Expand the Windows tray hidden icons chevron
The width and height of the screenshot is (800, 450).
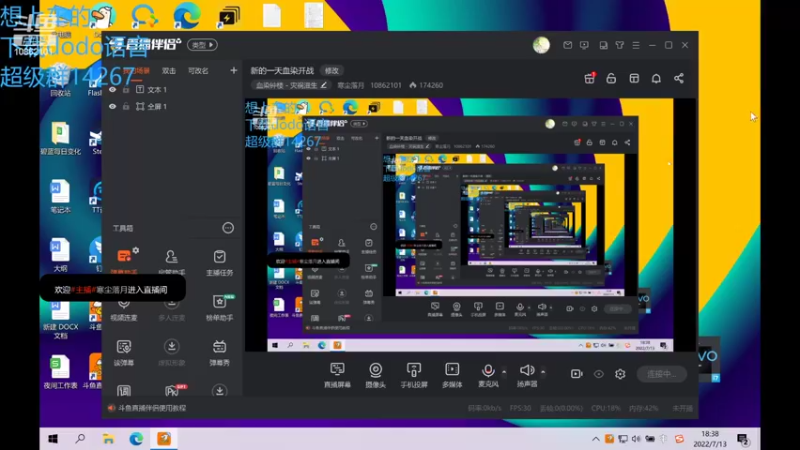595,439
